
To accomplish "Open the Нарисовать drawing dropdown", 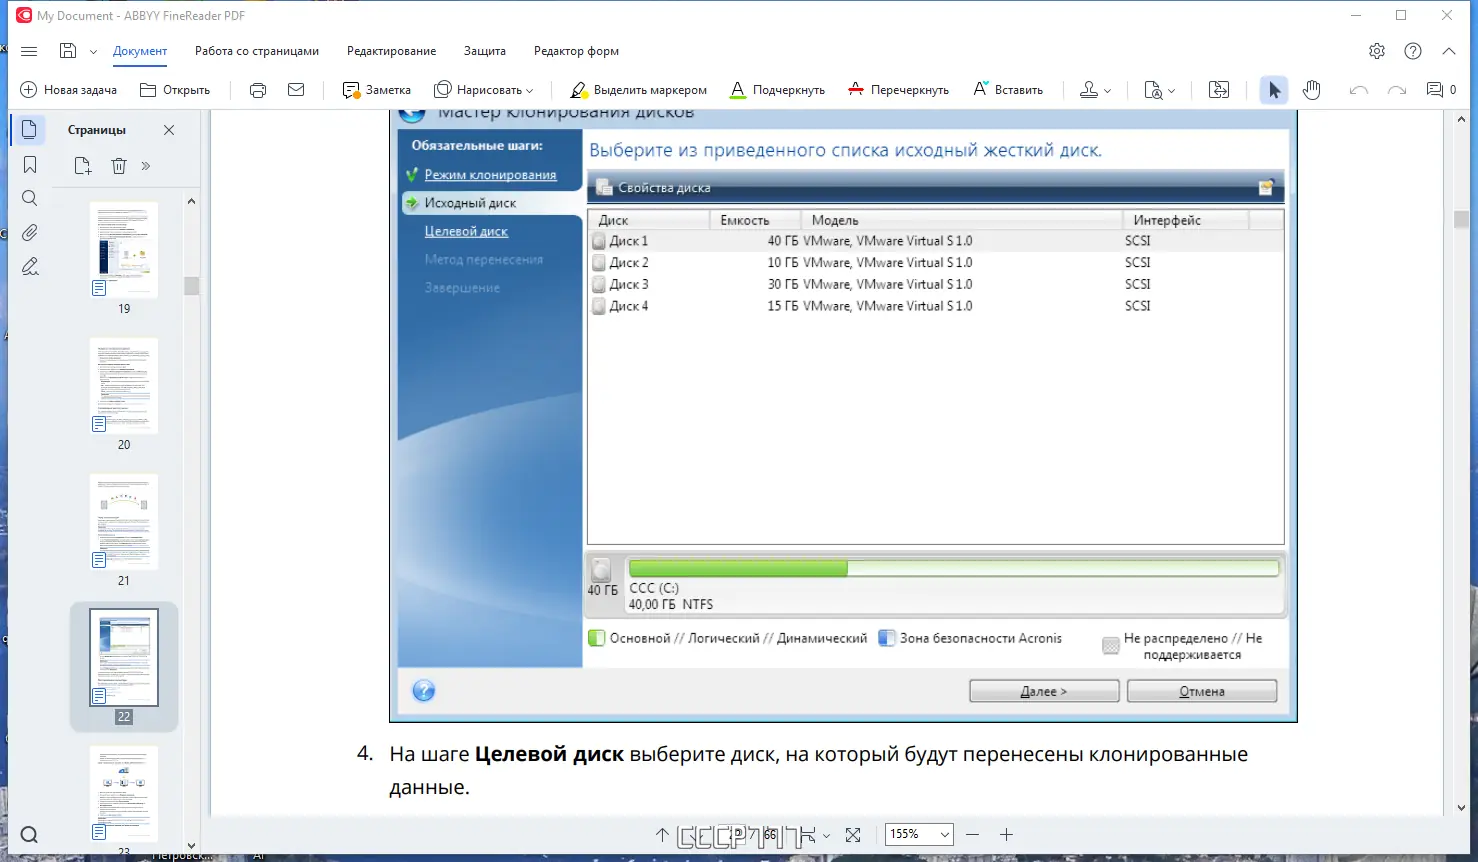I will tap(484, 89).
